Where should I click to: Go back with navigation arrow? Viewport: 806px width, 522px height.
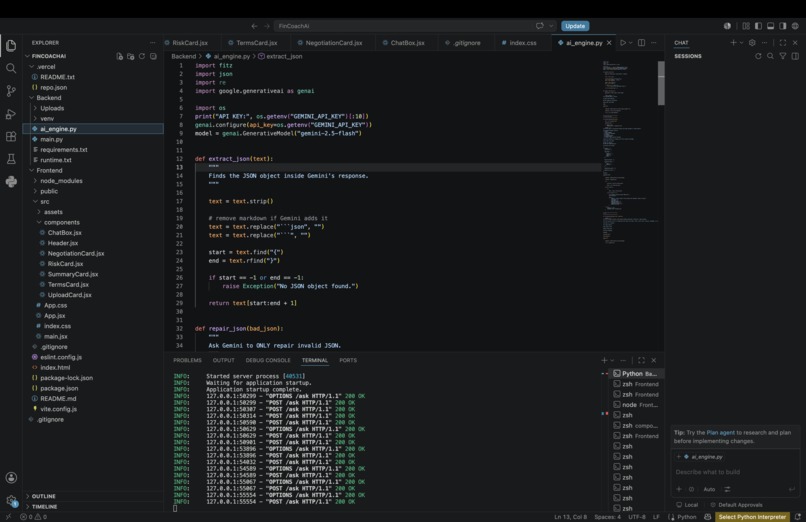click(254, 26)
